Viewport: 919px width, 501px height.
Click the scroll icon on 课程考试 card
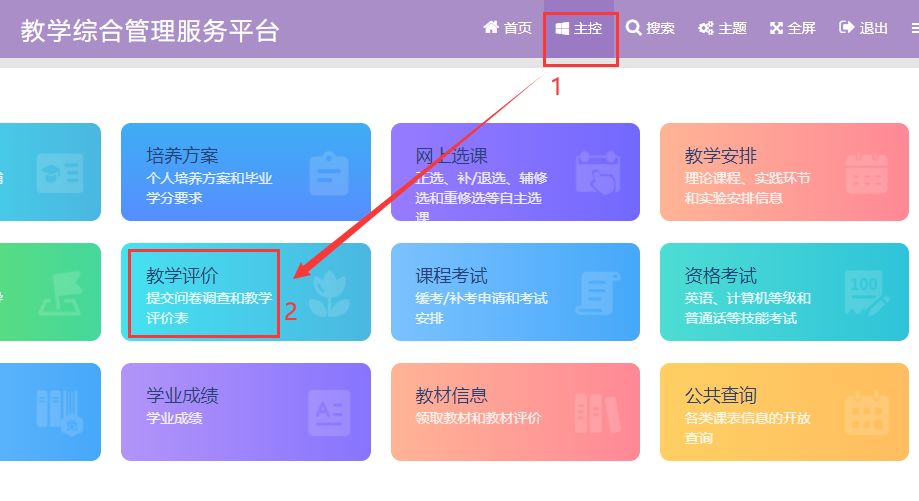pos(598,292)
